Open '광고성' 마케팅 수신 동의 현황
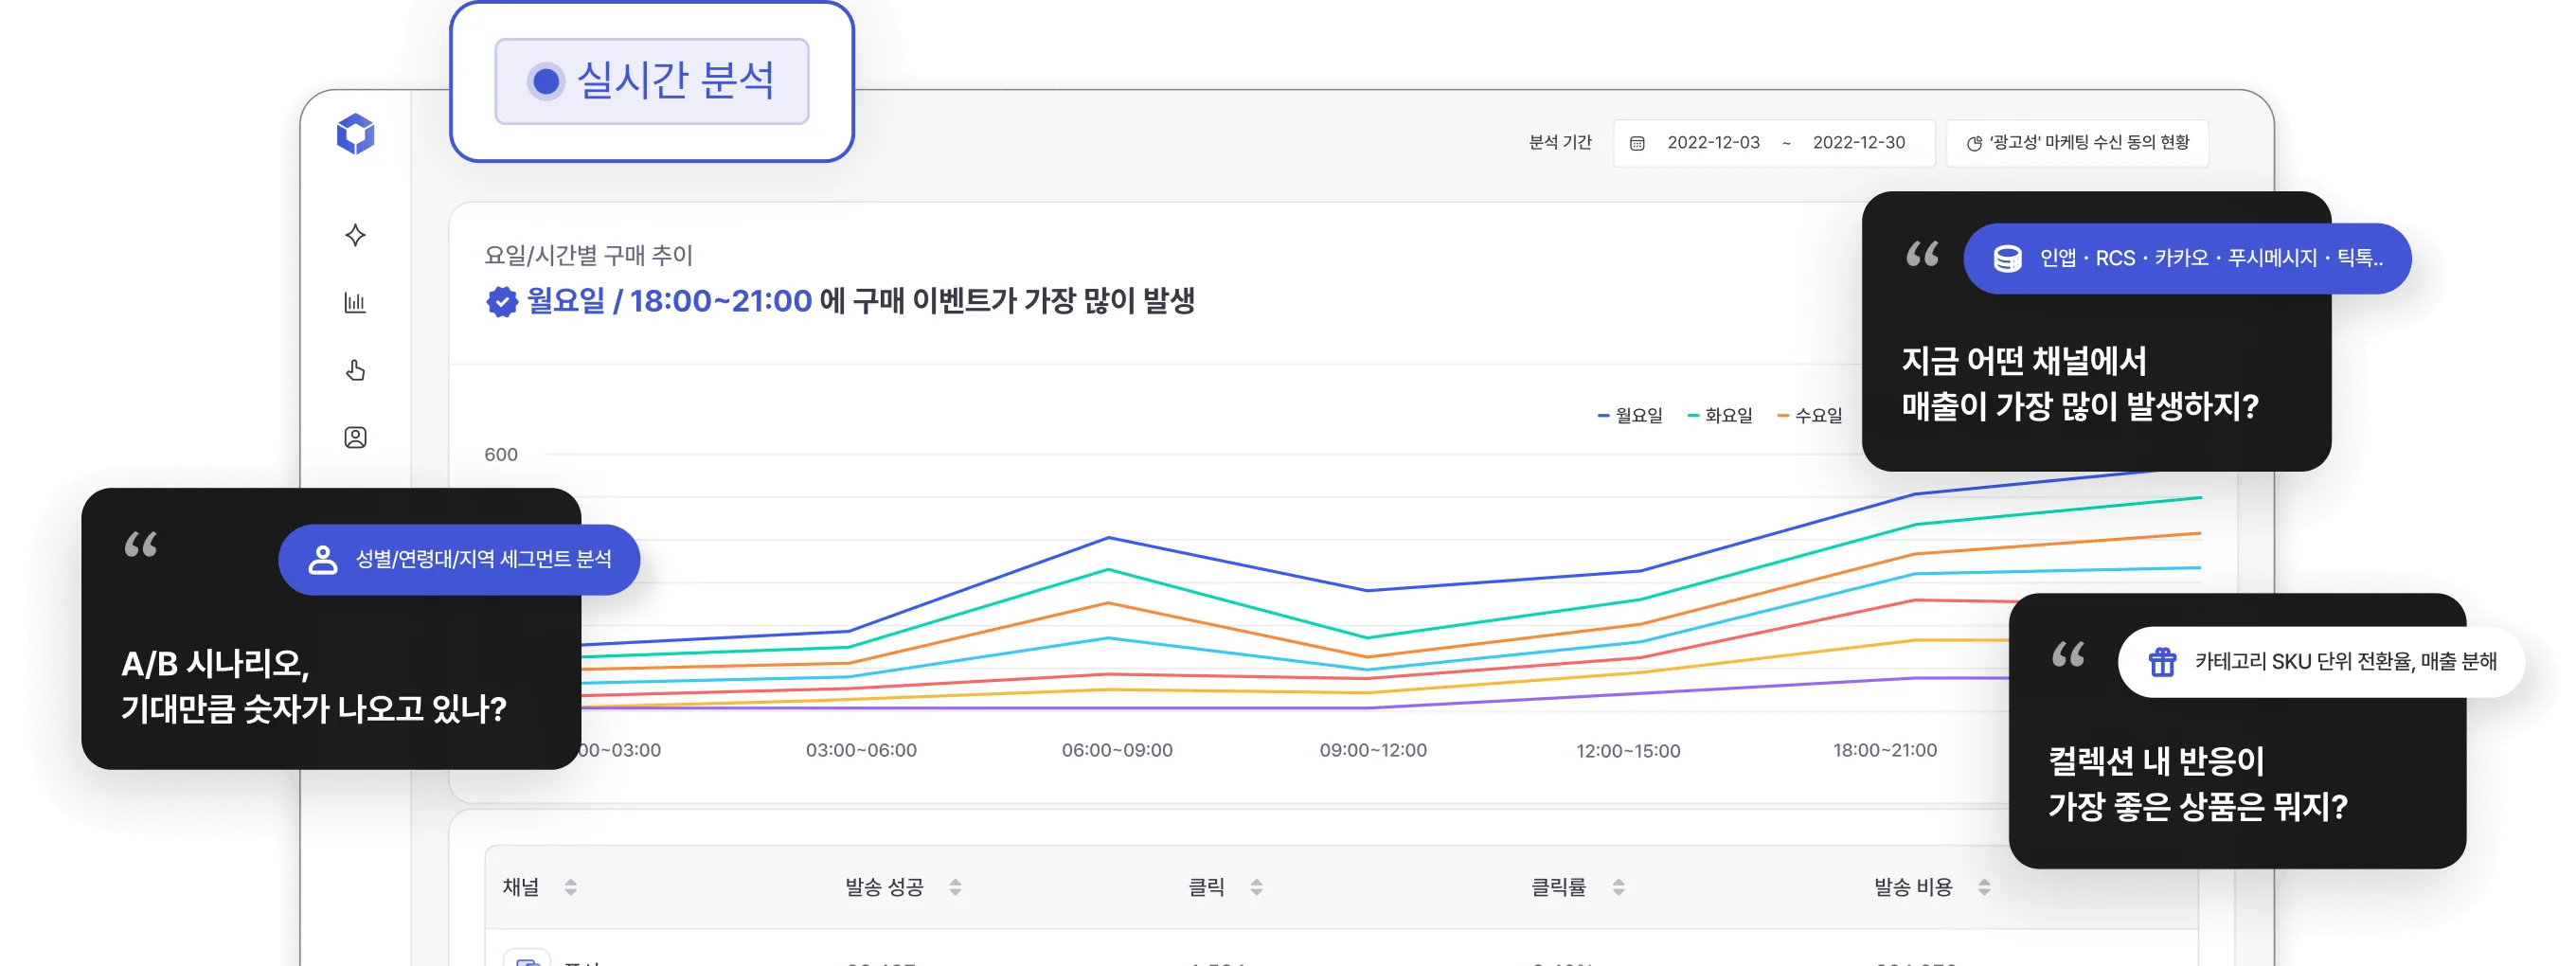 tap(2077, 143)
